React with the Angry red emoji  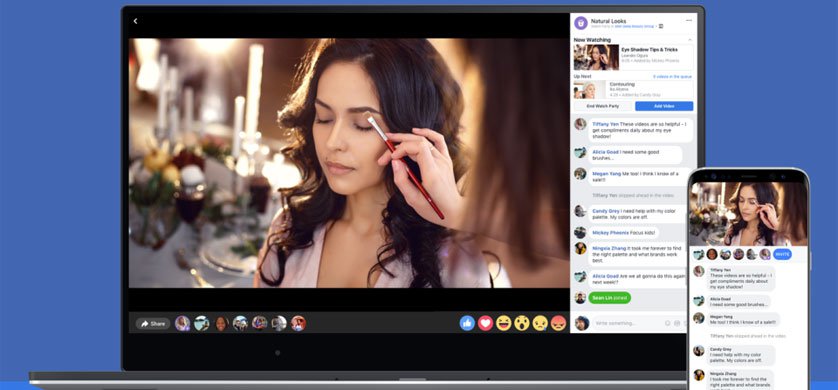click(558, 323)
